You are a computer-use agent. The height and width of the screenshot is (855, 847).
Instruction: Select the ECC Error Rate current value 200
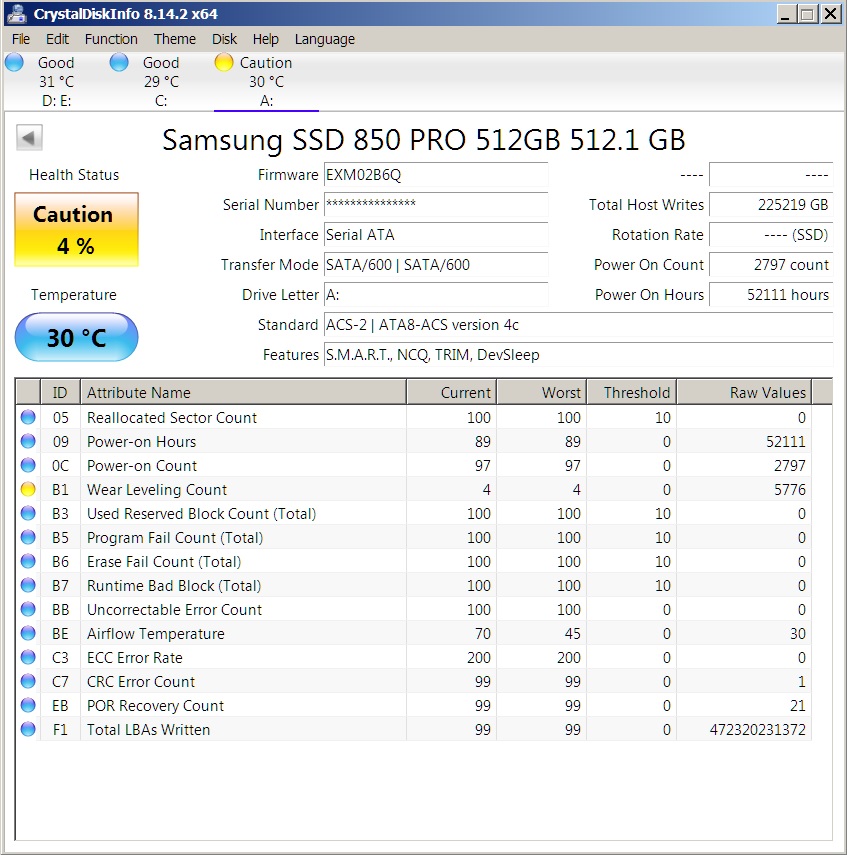click(x=479, y=658)
